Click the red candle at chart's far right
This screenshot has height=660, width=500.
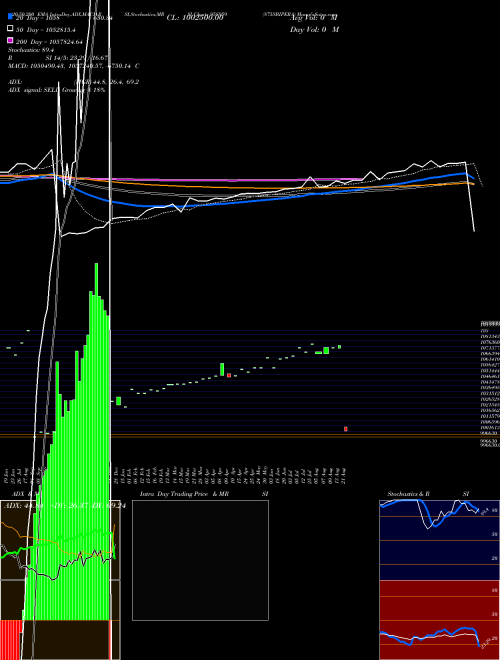pos(346,429)
